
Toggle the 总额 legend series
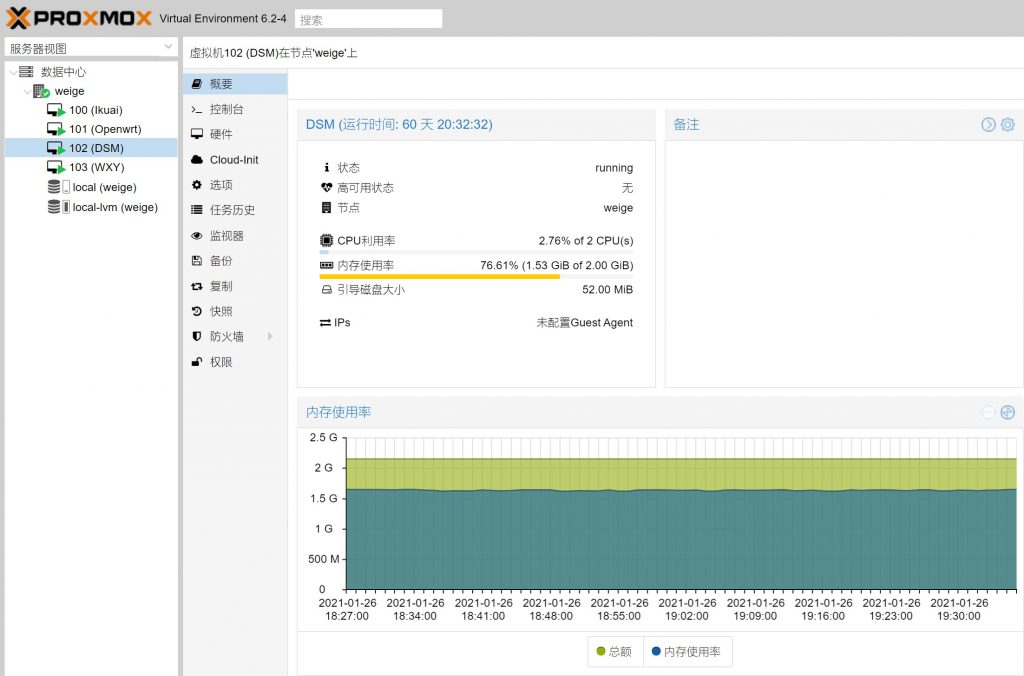(x=614, y=651)
